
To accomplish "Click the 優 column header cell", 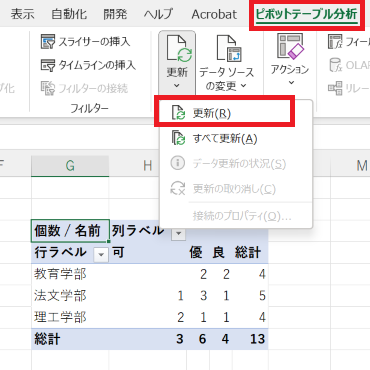I will 196,252.
